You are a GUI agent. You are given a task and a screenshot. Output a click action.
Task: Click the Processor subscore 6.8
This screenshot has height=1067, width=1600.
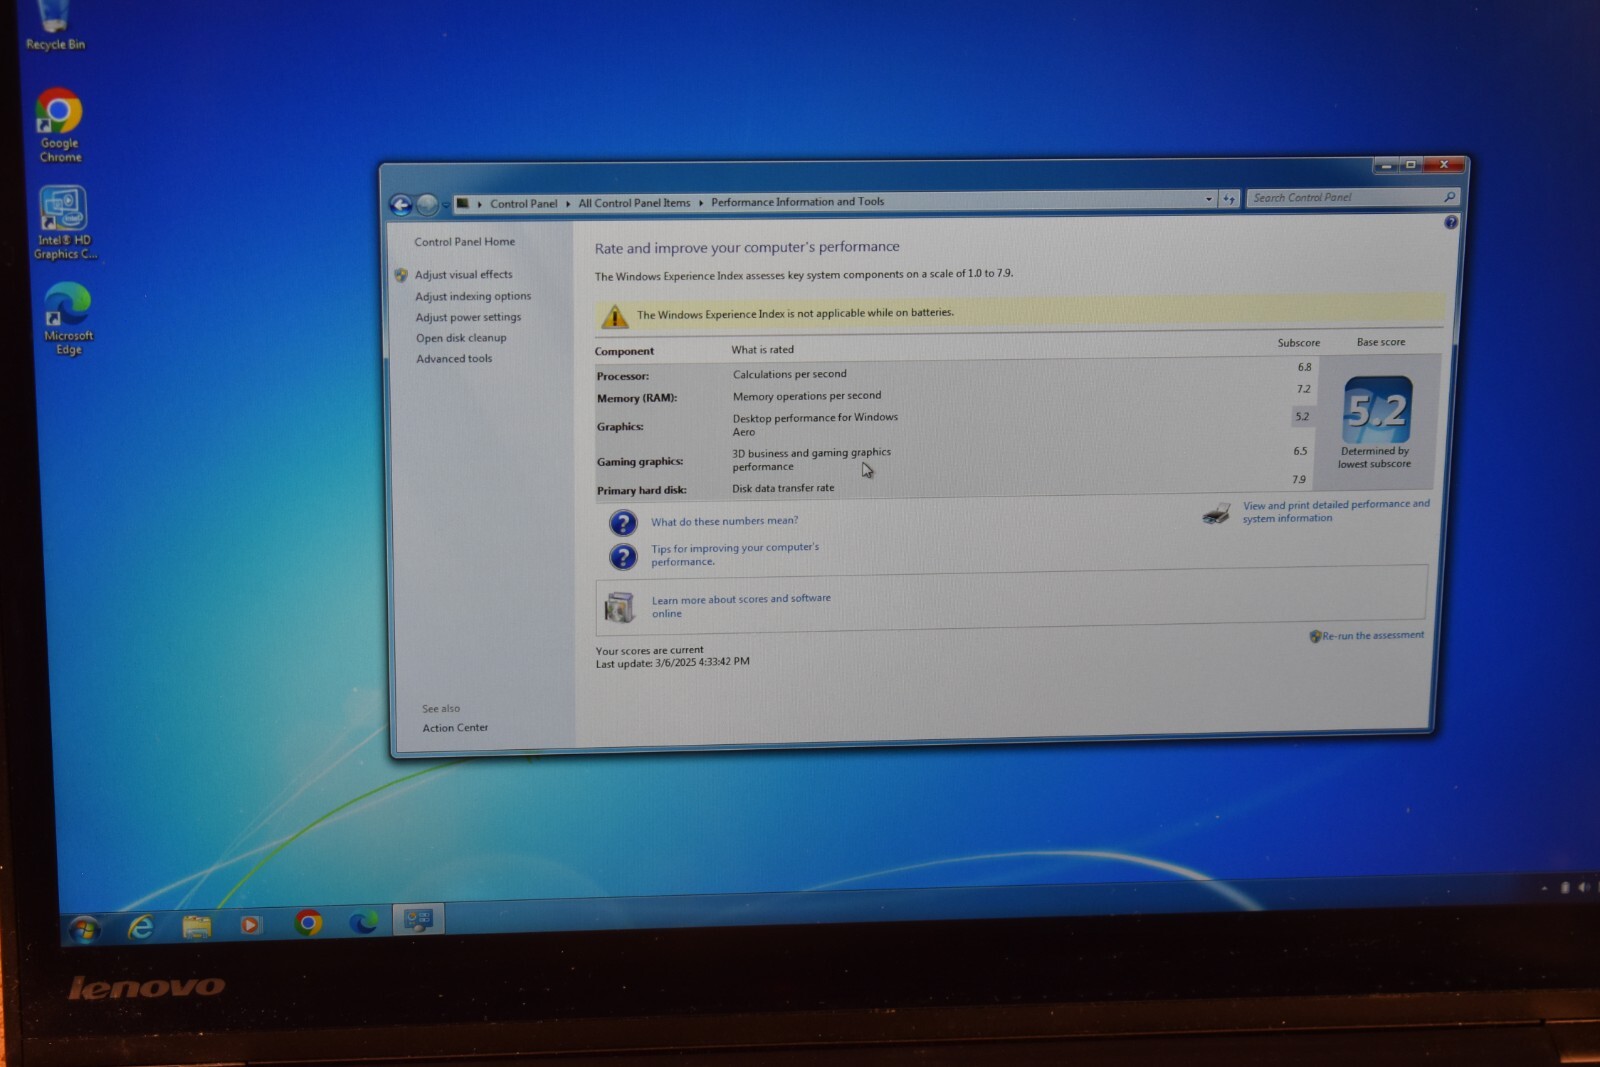[x=1304, y=367]
